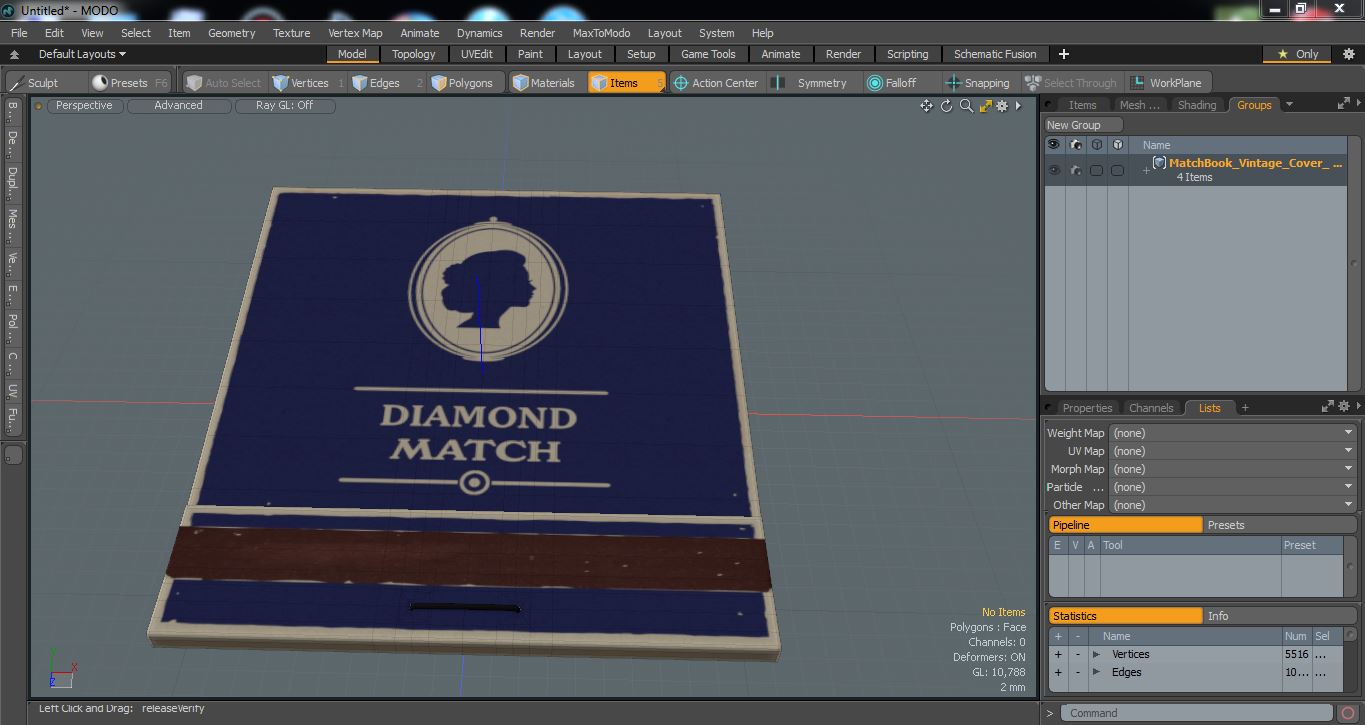Screen dimensions: 1365x725
Task: Open the Default Layouts dropdown
Action: pyautogui.click(x=82, y=54)
